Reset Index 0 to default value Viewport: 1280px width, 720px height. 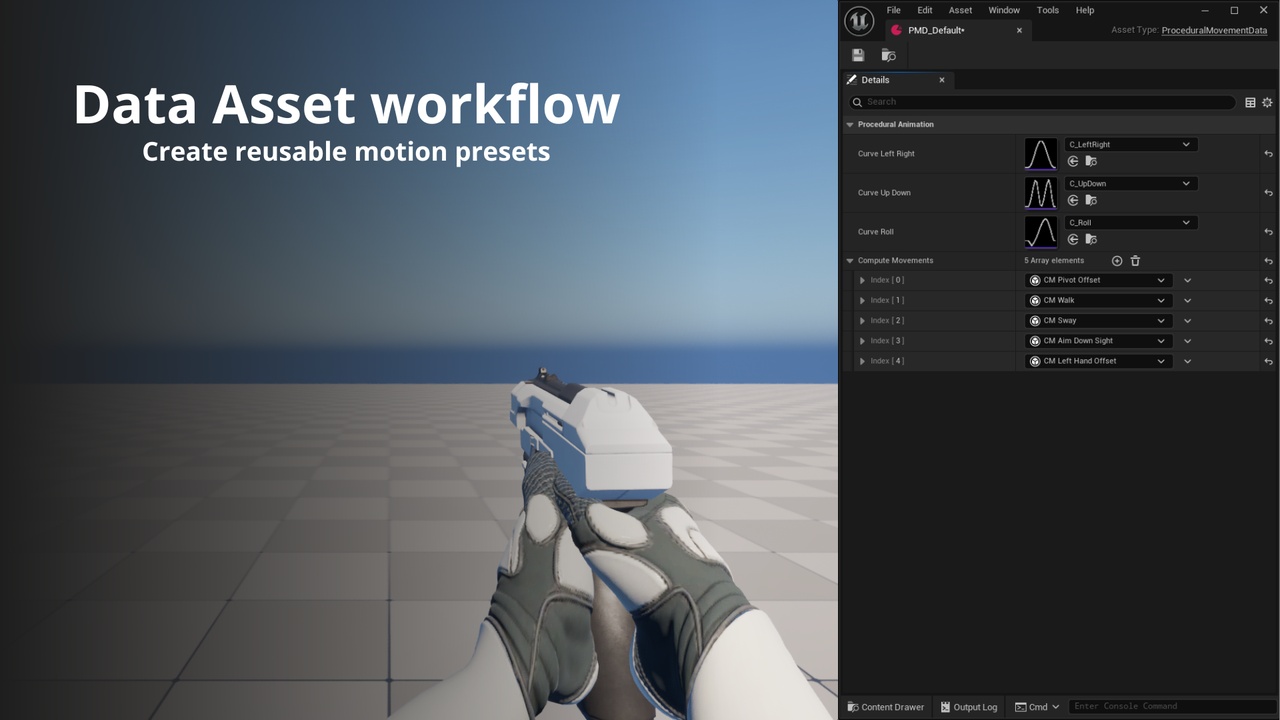1268,281
